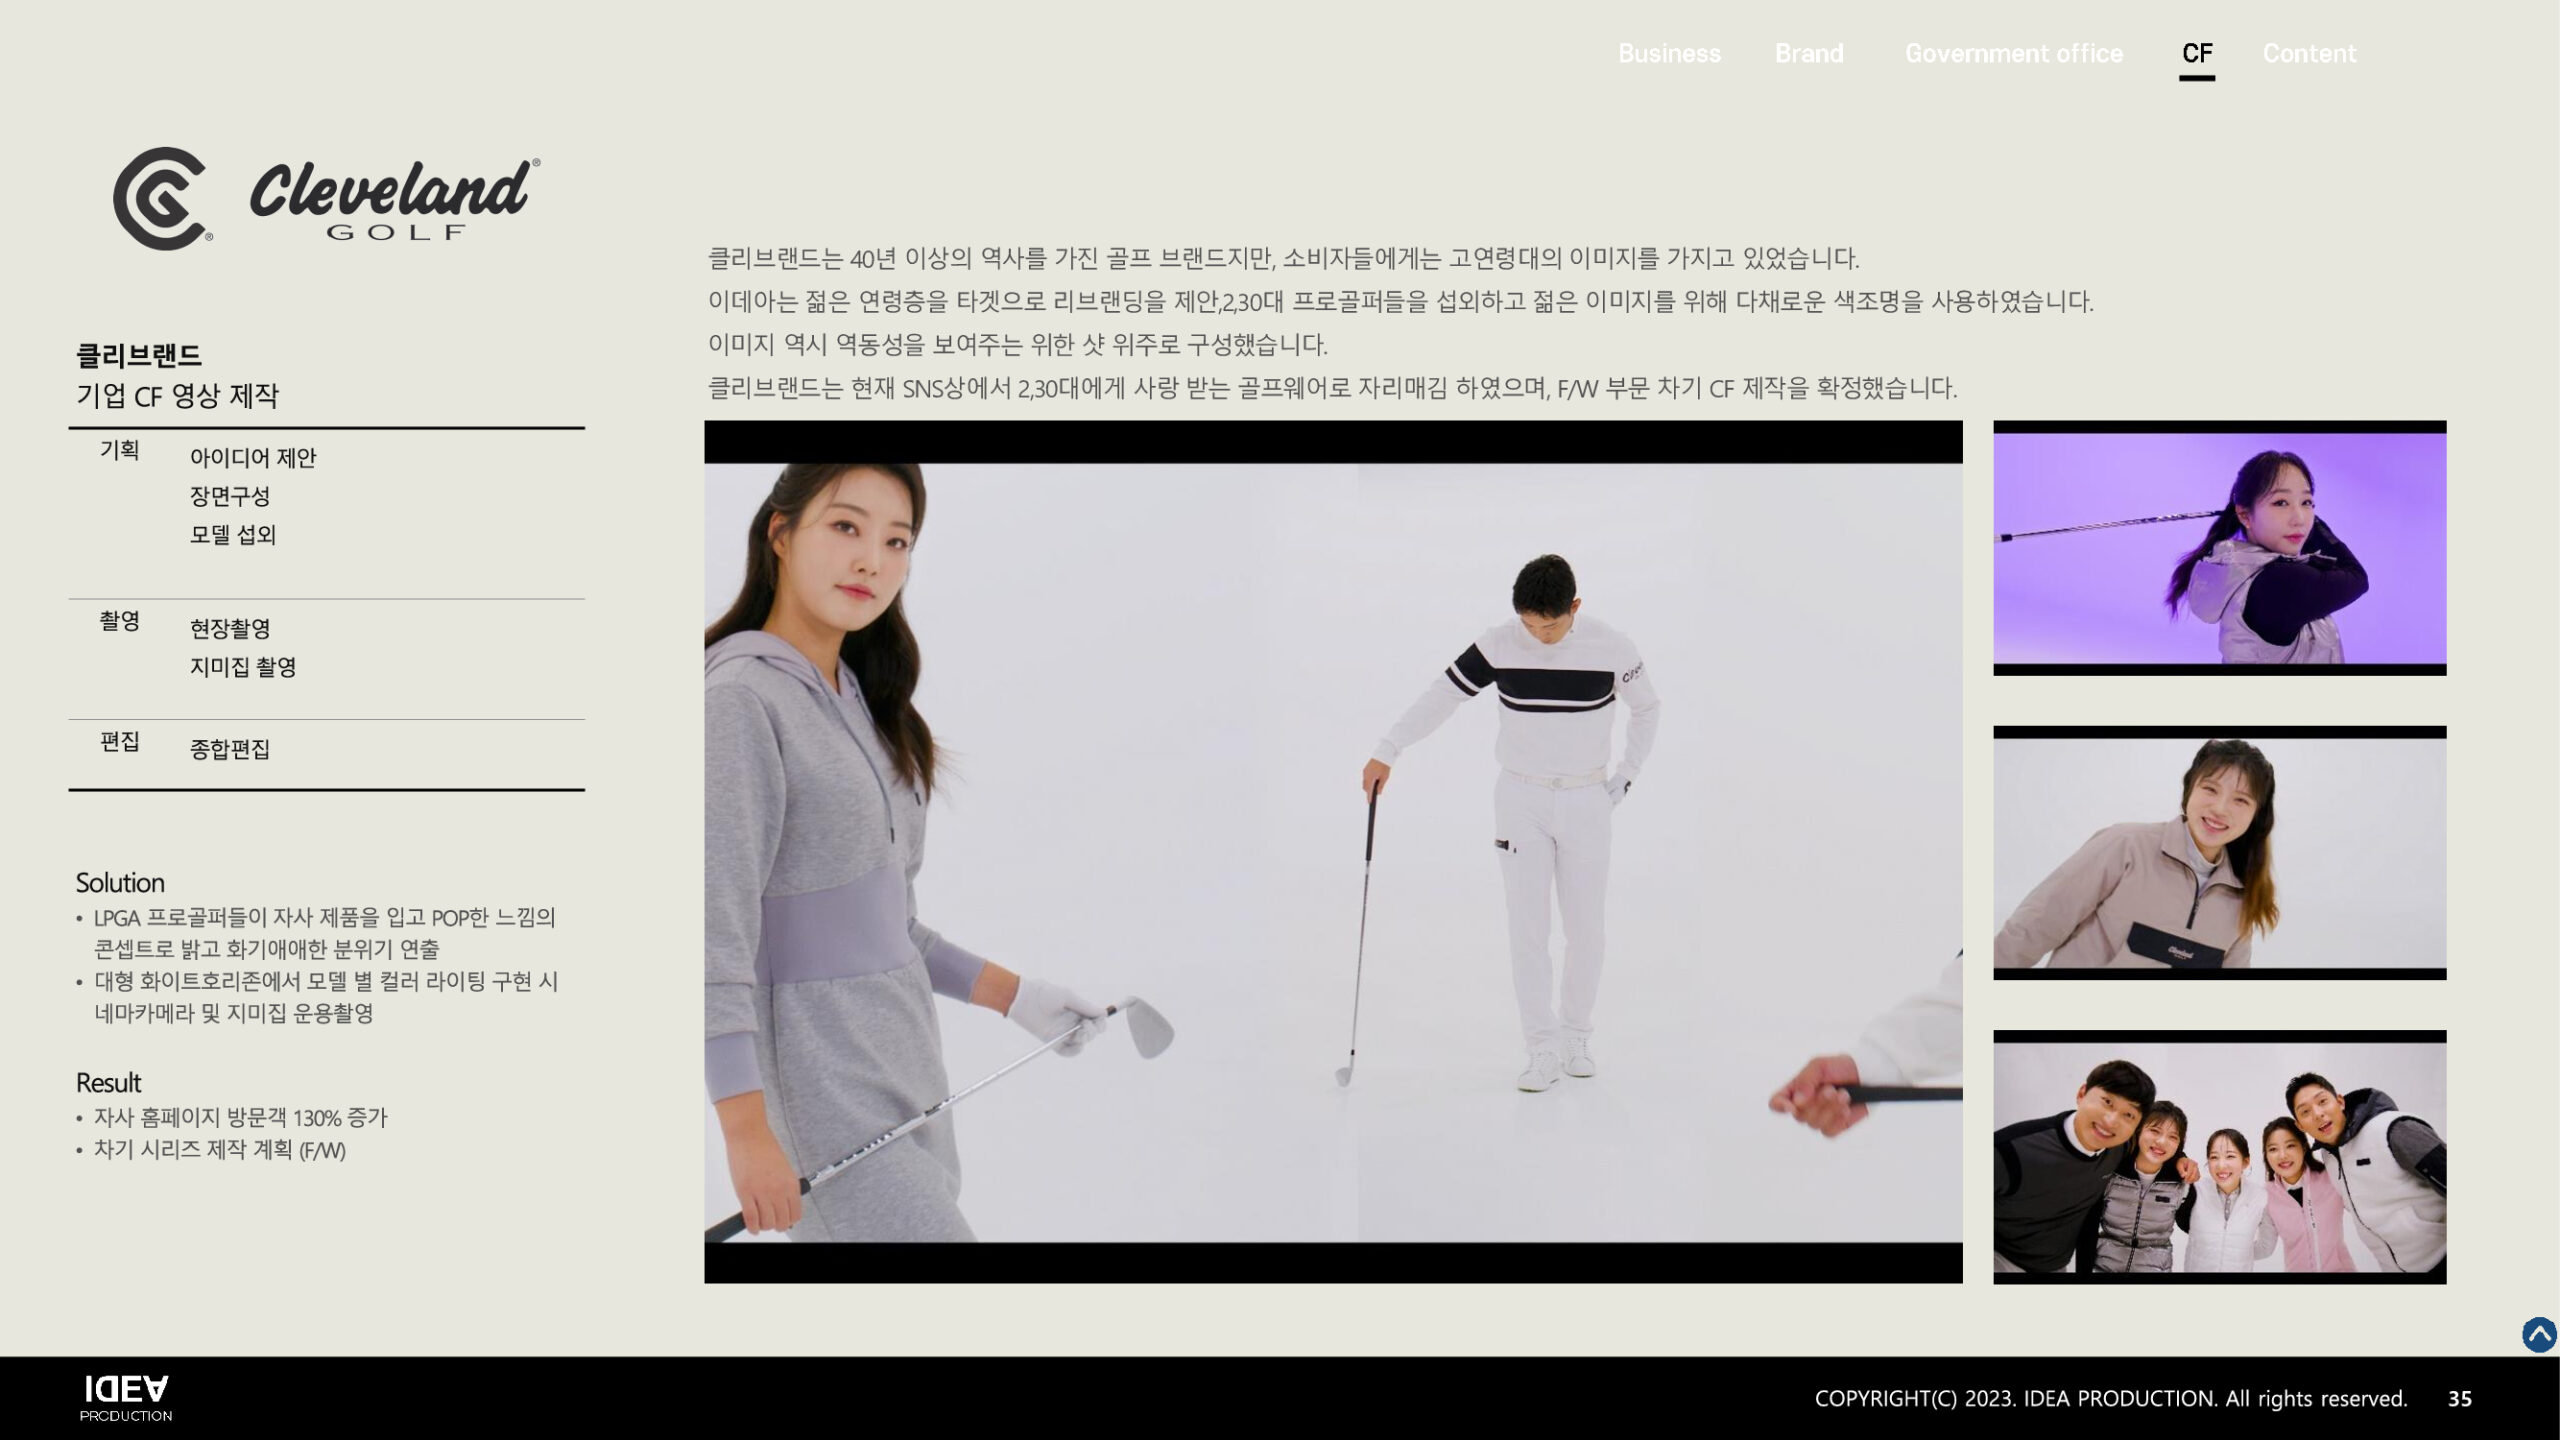Image resolution: width=2560 pixels, height=1440 pixels.
Task: Open the purple-lit golf swing thumbnail
Action: 2219,548
